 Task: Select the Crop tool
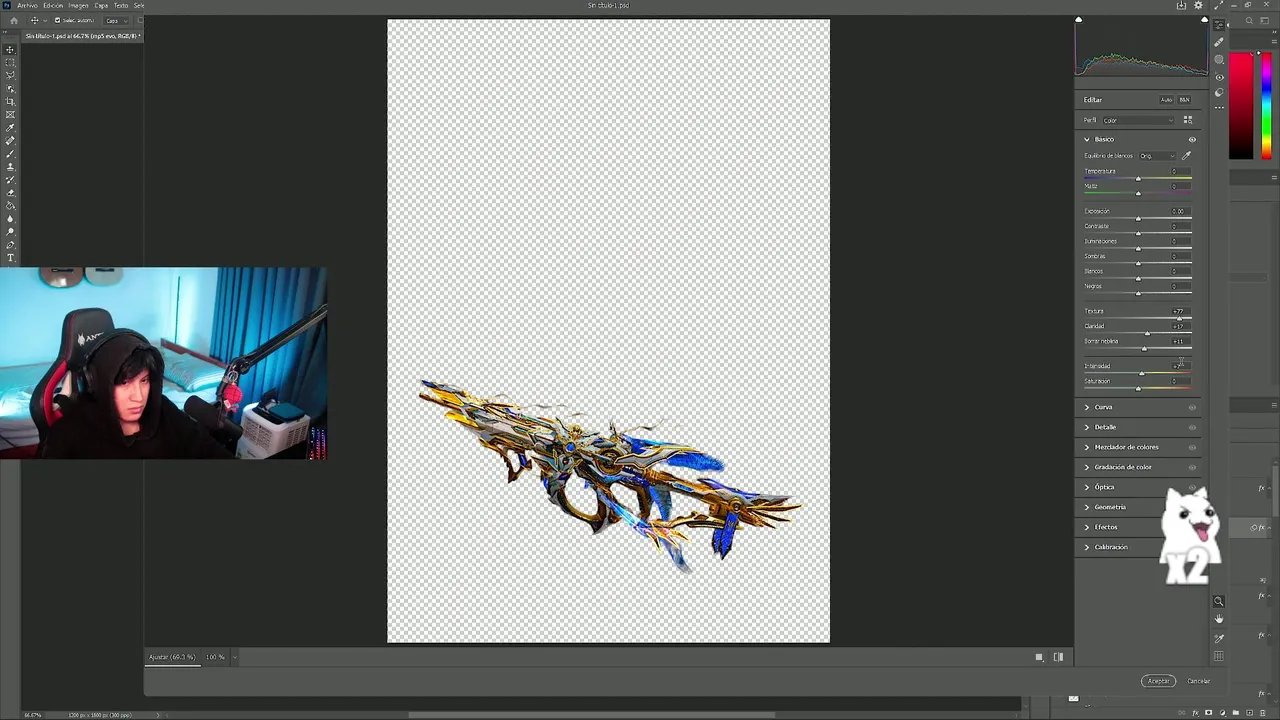point(11,101)
